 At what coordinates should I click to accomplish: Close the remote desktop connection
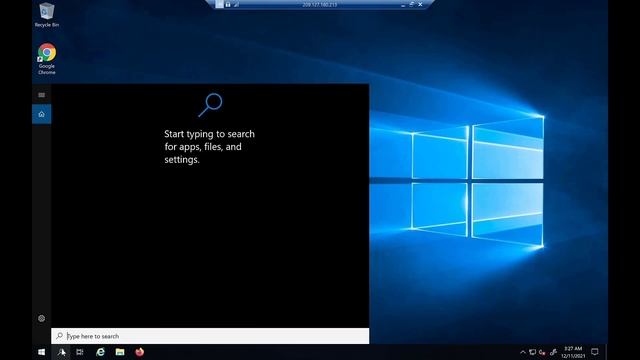(420, 4)
